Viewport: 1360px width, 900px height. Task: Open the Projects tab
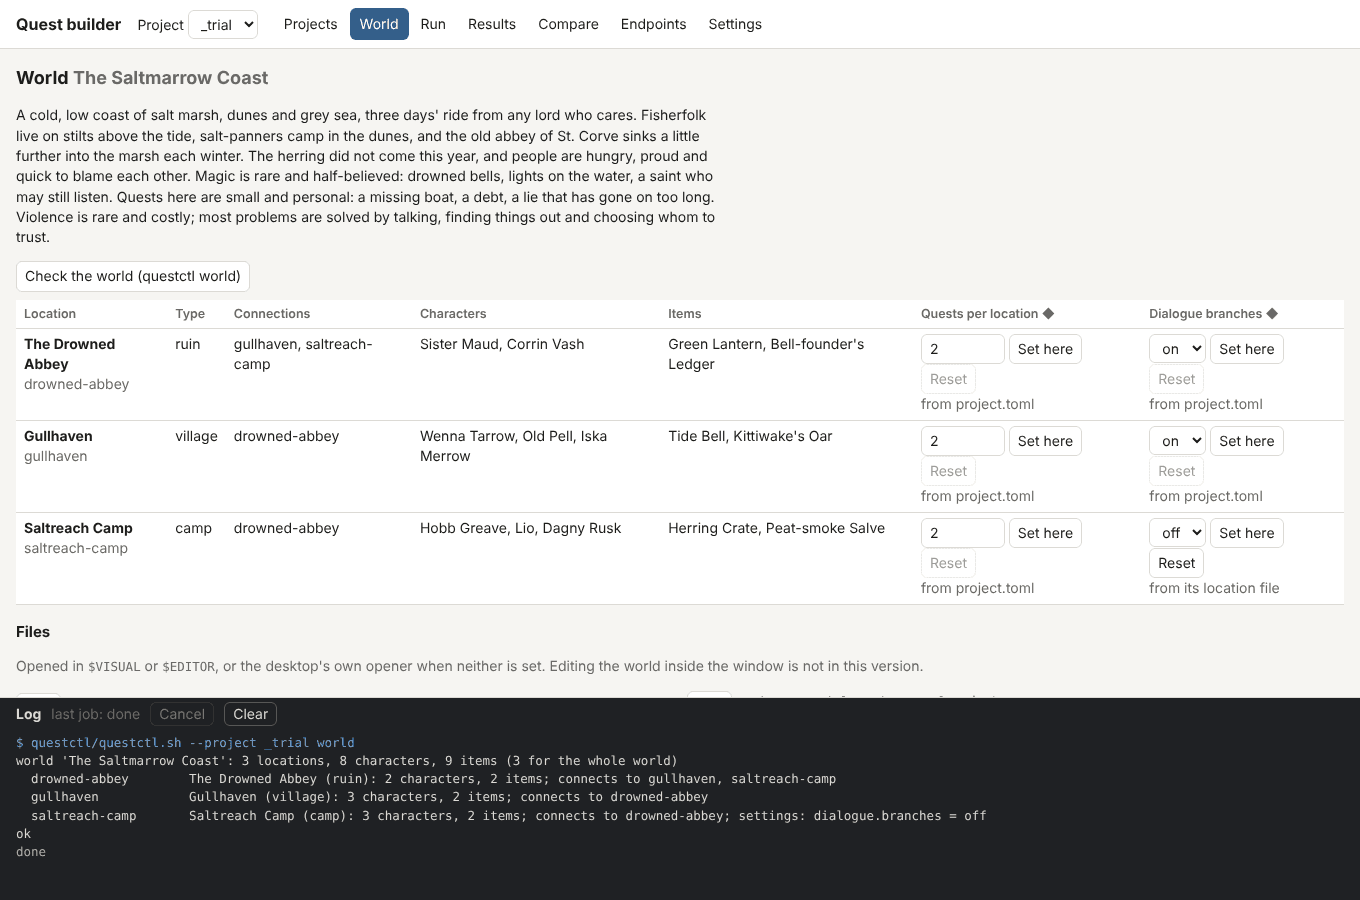(310, 24)
